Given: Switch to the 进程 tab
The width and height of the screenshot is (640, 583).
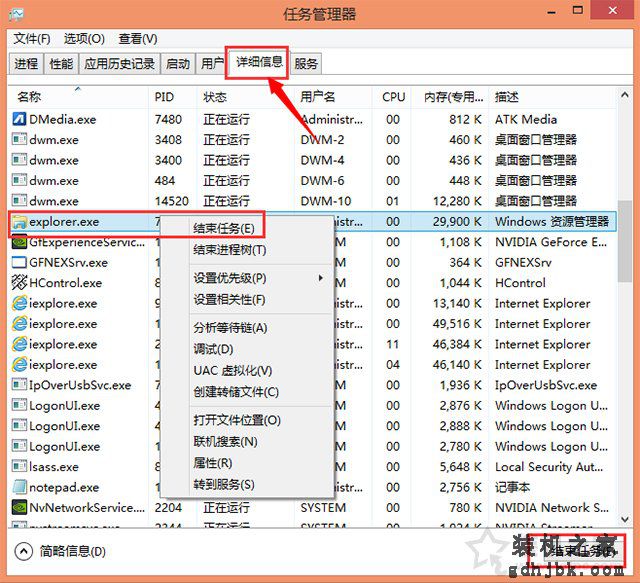Looking at the screenshot, I should coord(26,63).
